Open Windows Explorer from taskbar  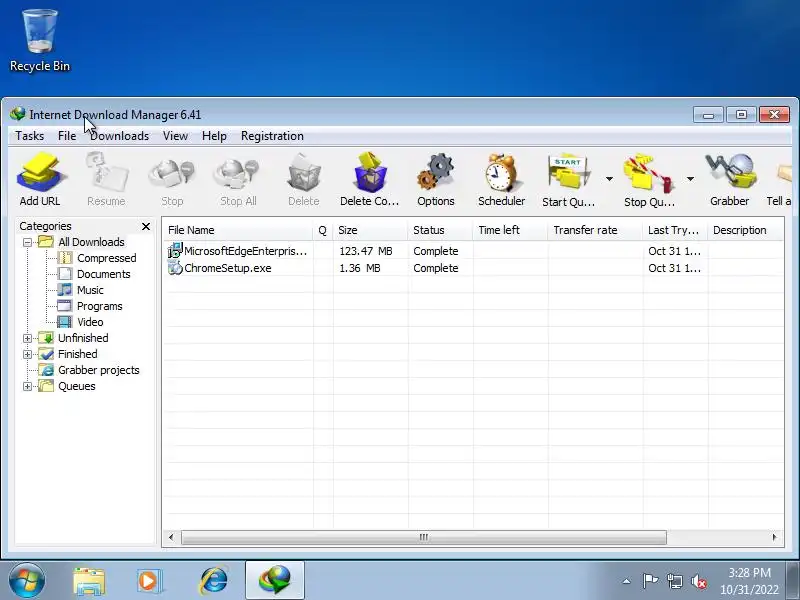click(x=89, y=581)
